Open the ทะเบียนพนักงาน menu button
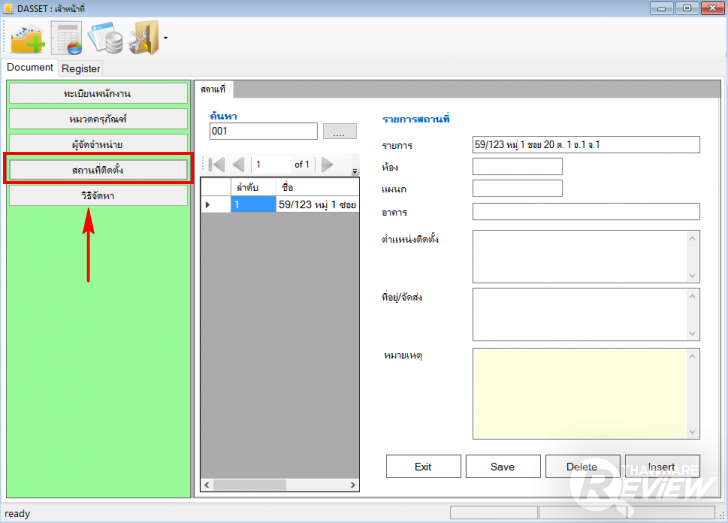Screen dimensions: 728x523 tap(98, 93)
